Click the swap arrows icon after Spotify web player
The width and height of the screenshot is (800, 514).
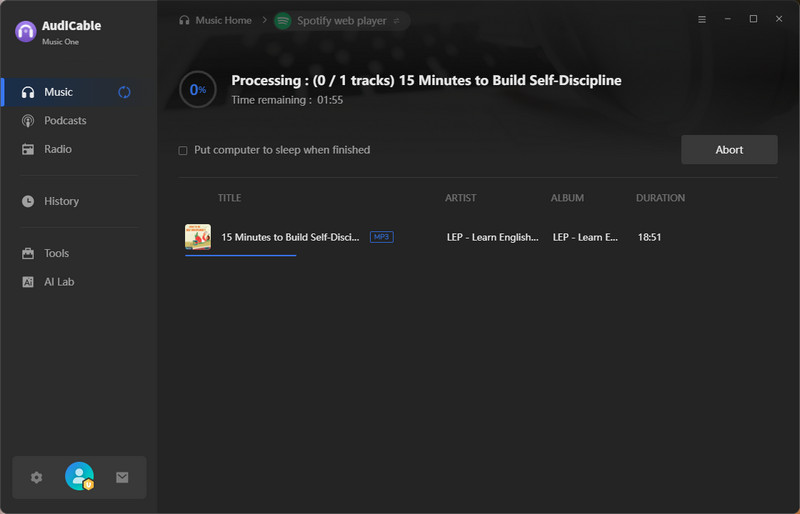point(396,21)
